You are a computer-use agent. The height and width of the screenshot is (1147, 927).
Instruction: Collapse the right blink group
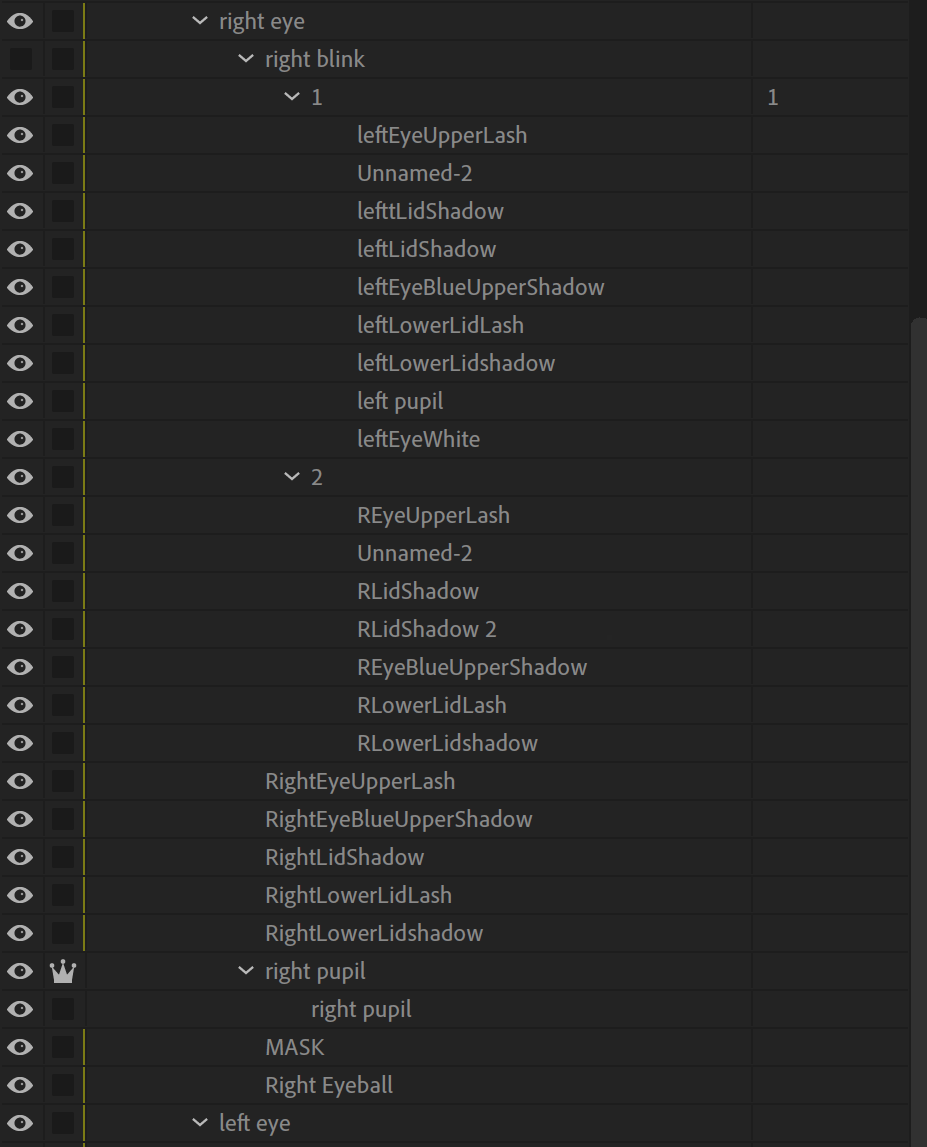coord(245,59)
